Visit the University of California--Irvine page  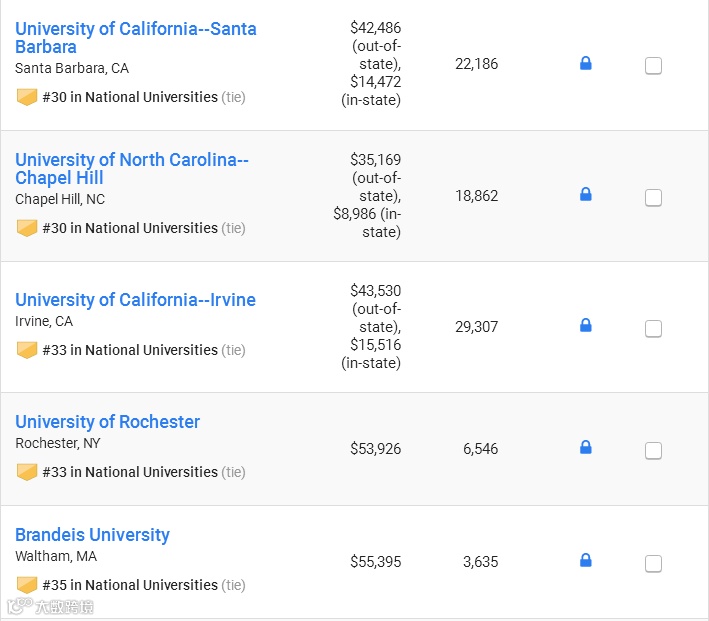[135, 300]
